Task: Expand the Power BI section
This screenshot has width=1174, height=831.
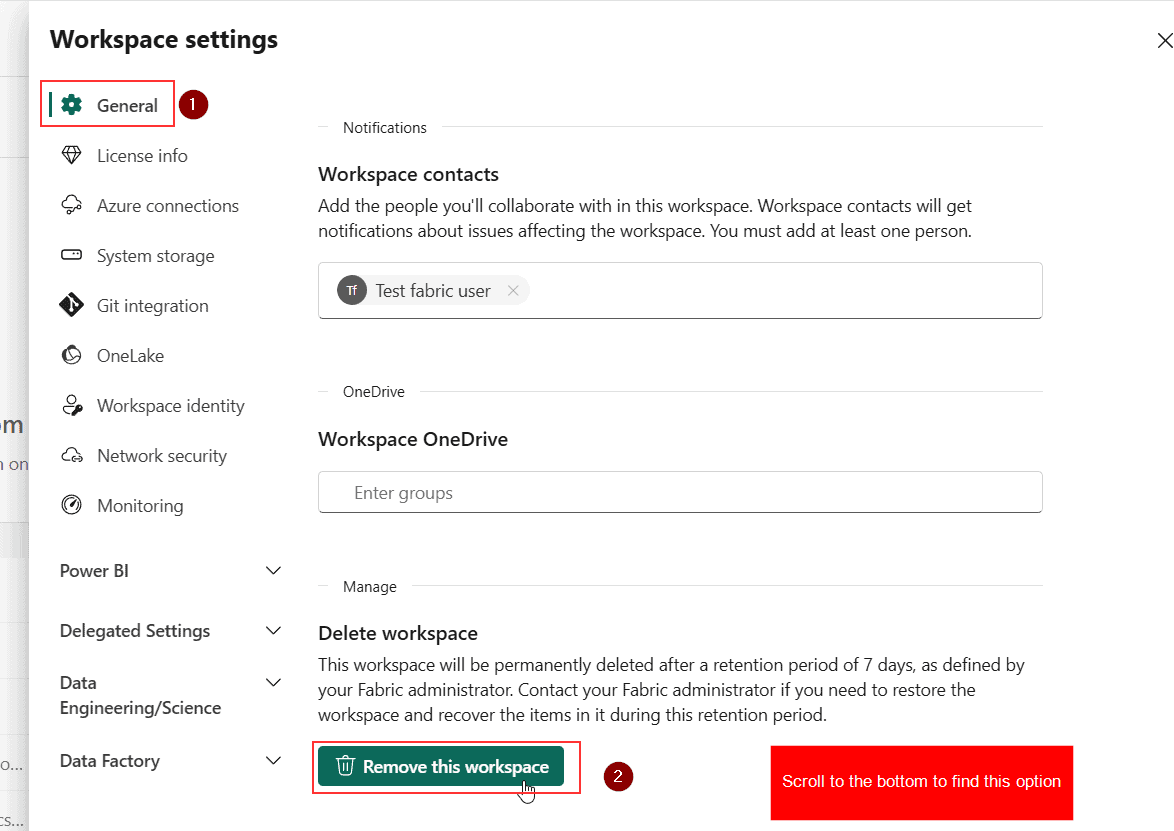Action: (273, 571)
